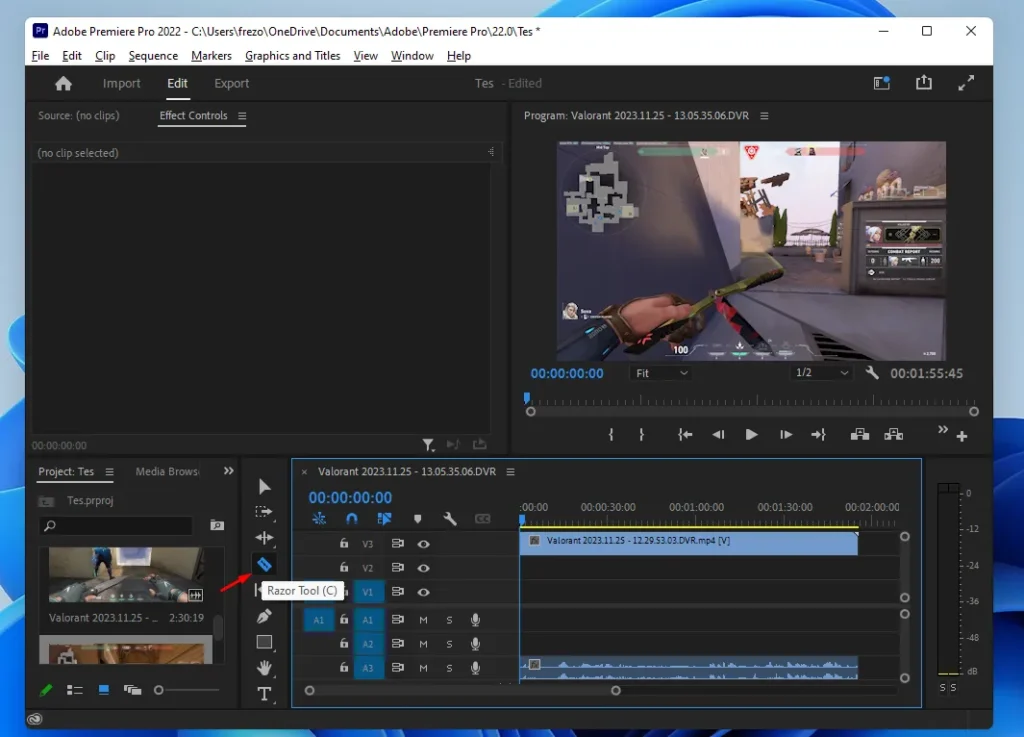1024x737 pixels.
Task: Open Timeline display settings wrench
Action: [449, 519]
